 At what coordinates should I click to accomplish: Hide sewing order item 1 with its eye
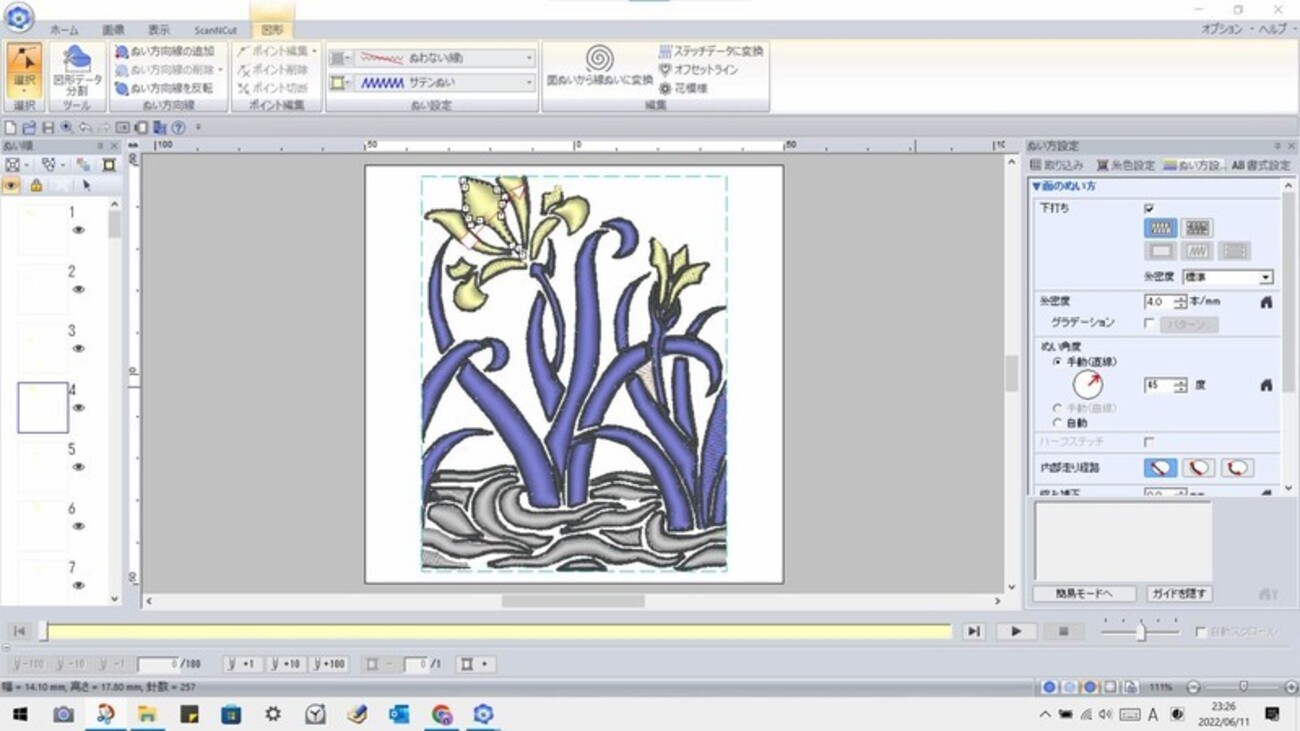tap(78, 230)
